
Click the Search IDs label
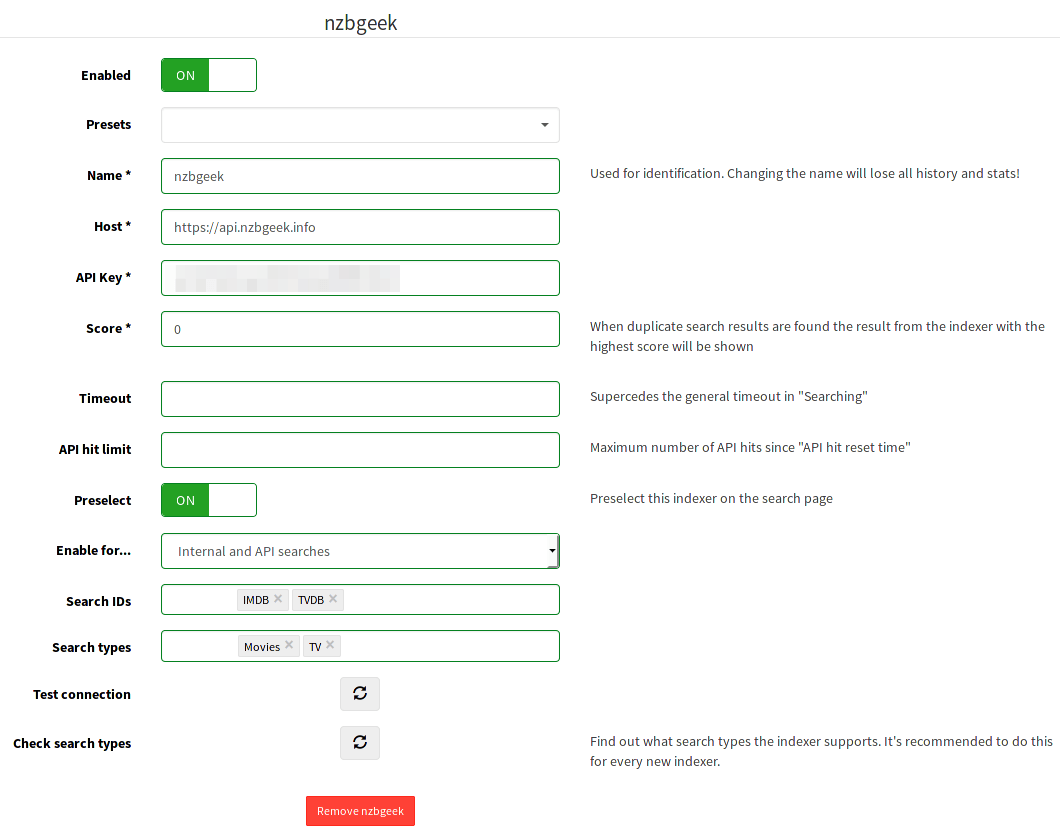point(99,601)
